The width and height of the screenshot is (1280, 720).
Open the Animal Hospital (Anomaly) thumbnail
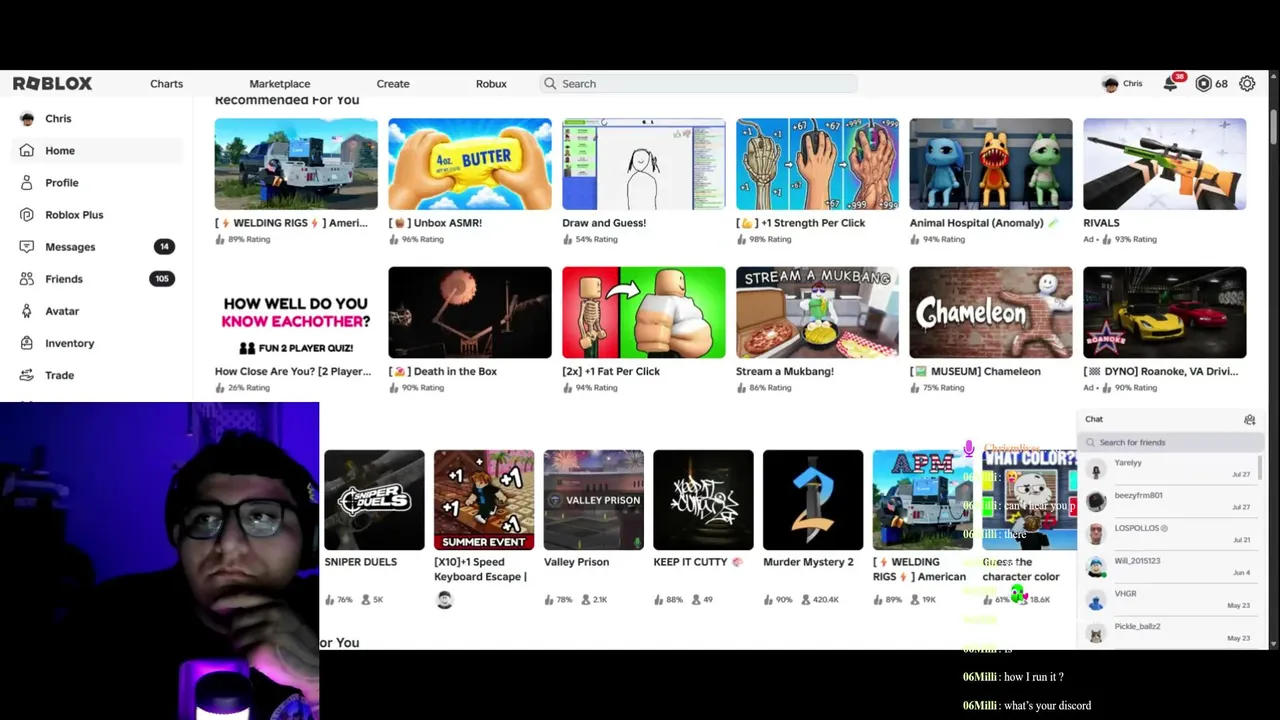click(x=991, y=164)
